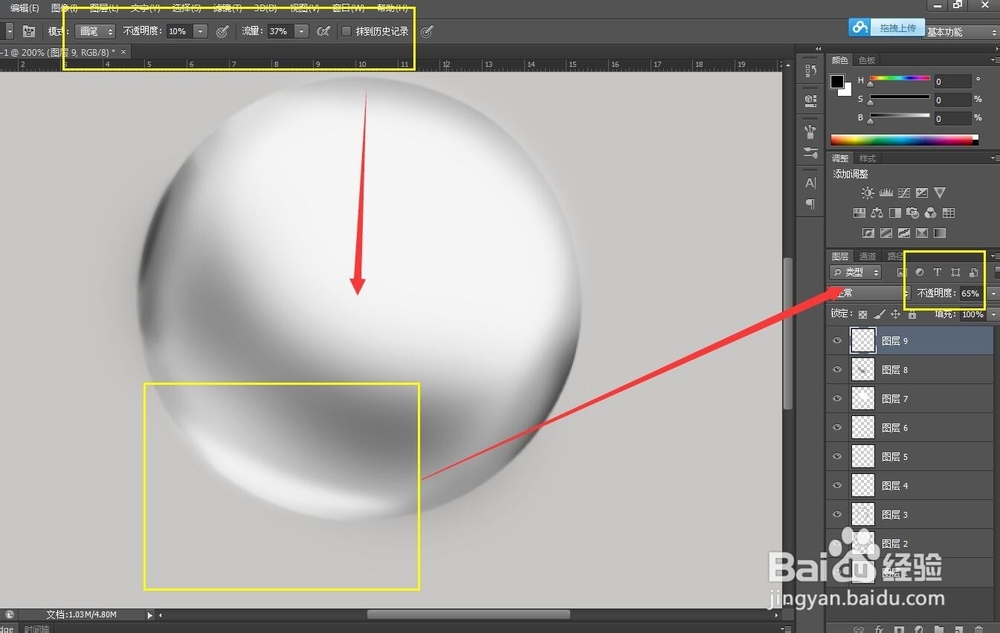Viewport: 1000px width, 633px height.
Task: Collapse the right panels with double-arrow
Action: (818, 48)
